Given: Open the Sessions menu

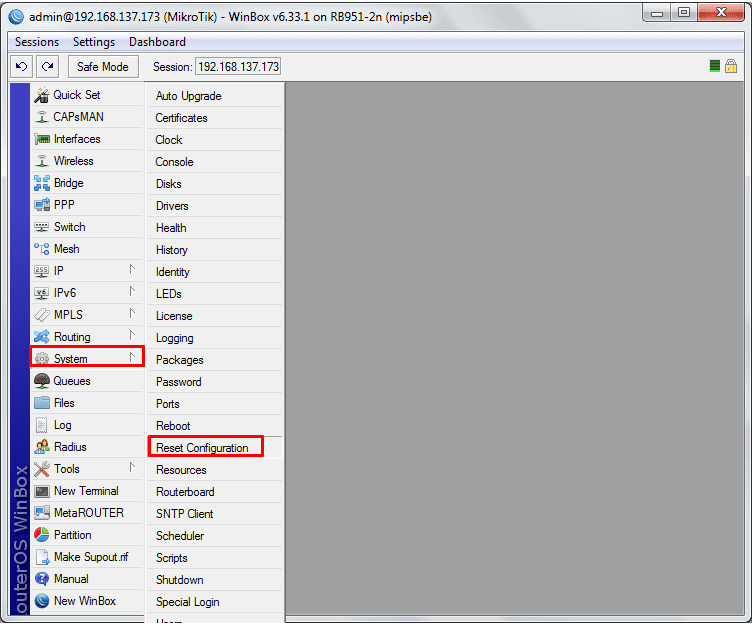Looking at the screenshot, I should pos(37,42).
